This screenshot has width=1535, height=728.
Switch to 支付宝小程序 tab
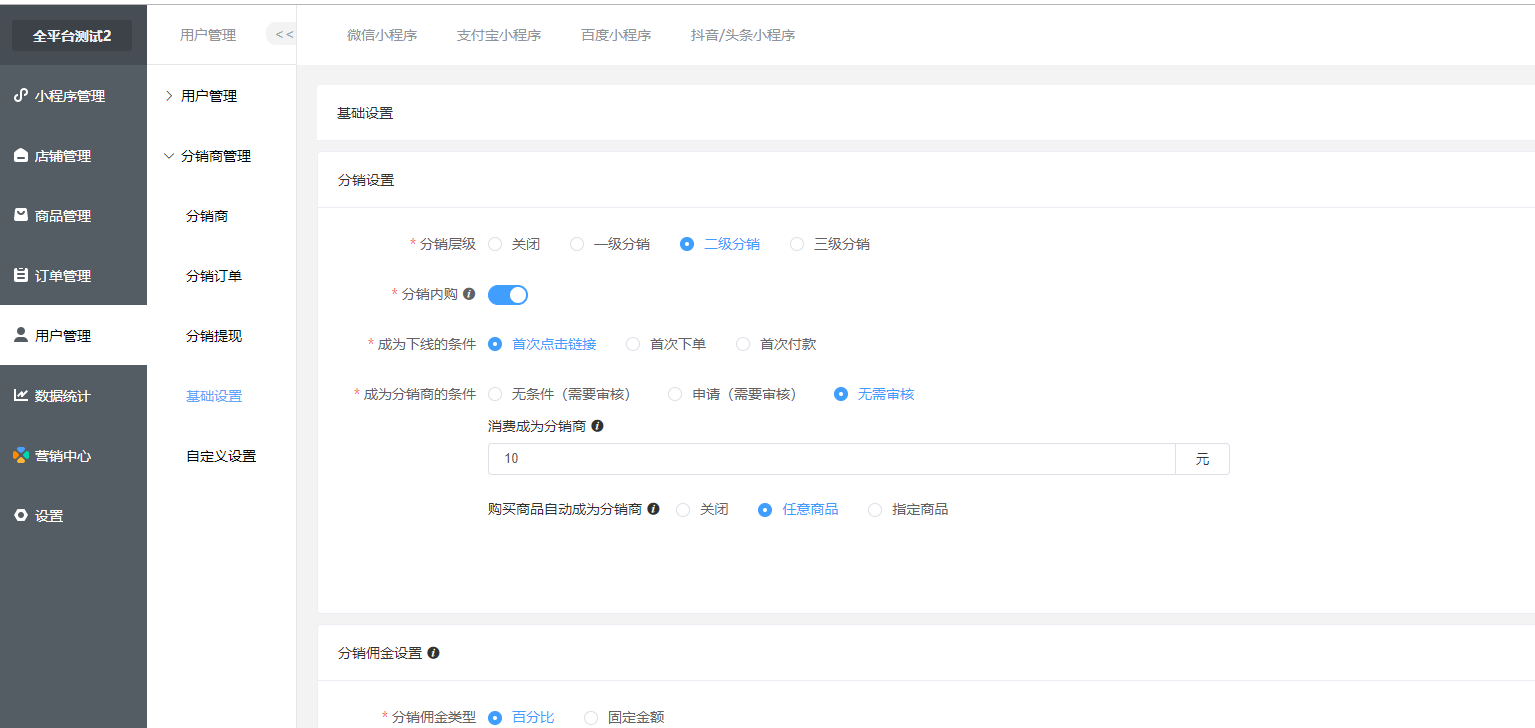[499, 35]
